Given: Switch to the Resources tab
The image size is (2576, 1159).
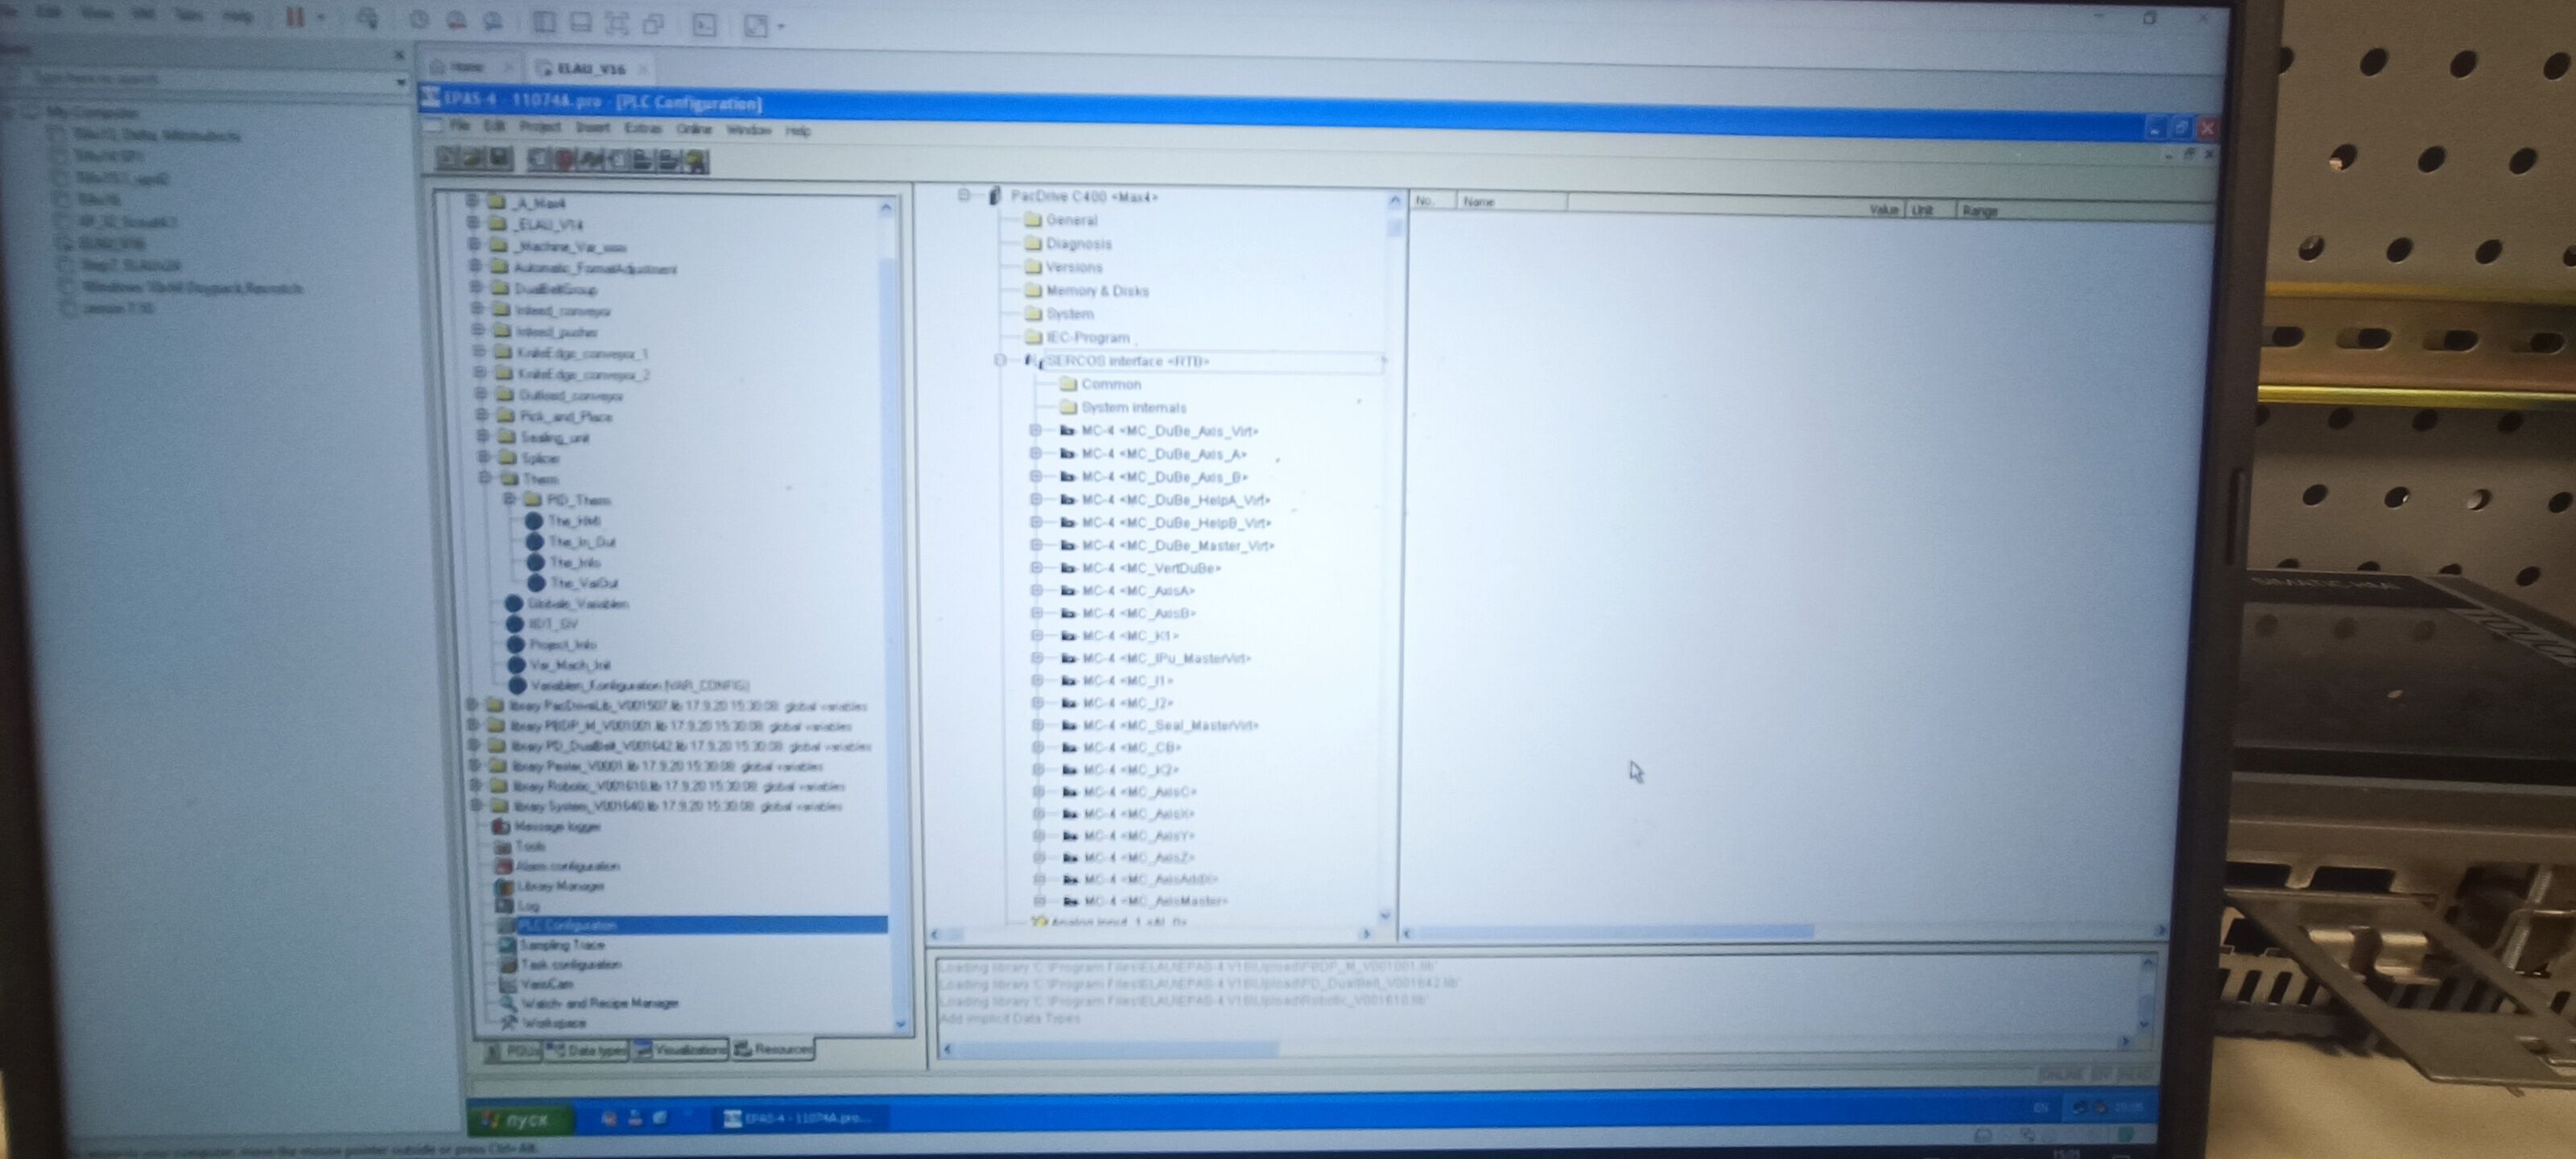Looking at the screenshot, I should click(x=773, y=1049).
